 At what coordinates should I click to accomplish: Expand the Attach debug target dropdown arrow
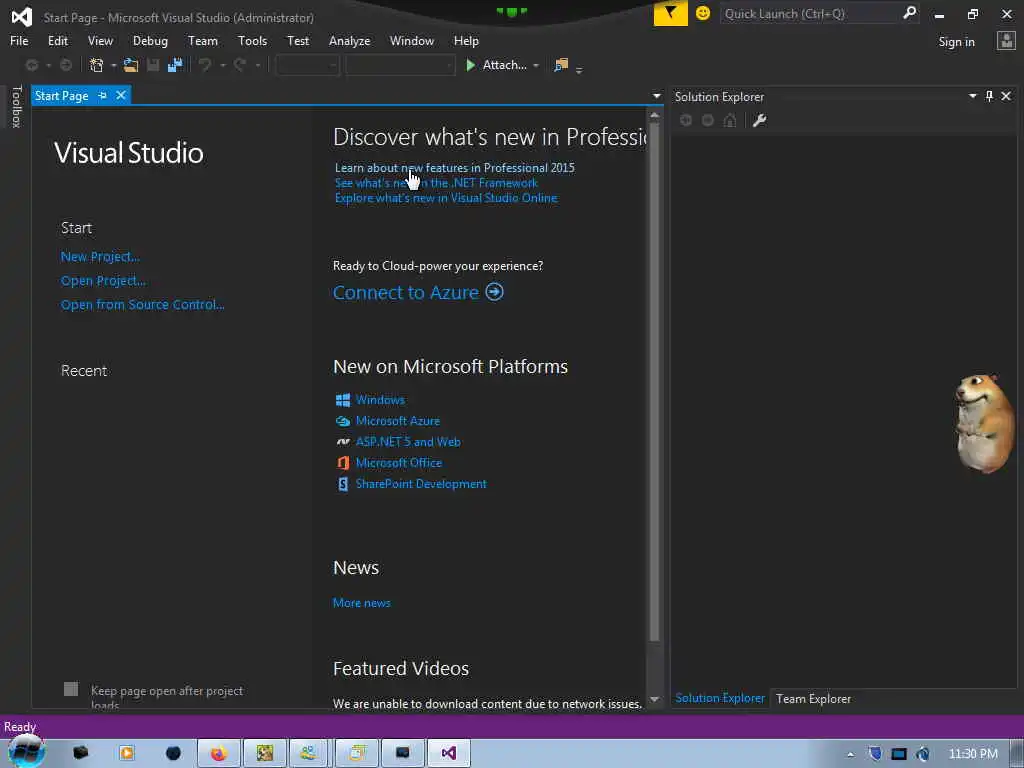click(536, 65)
